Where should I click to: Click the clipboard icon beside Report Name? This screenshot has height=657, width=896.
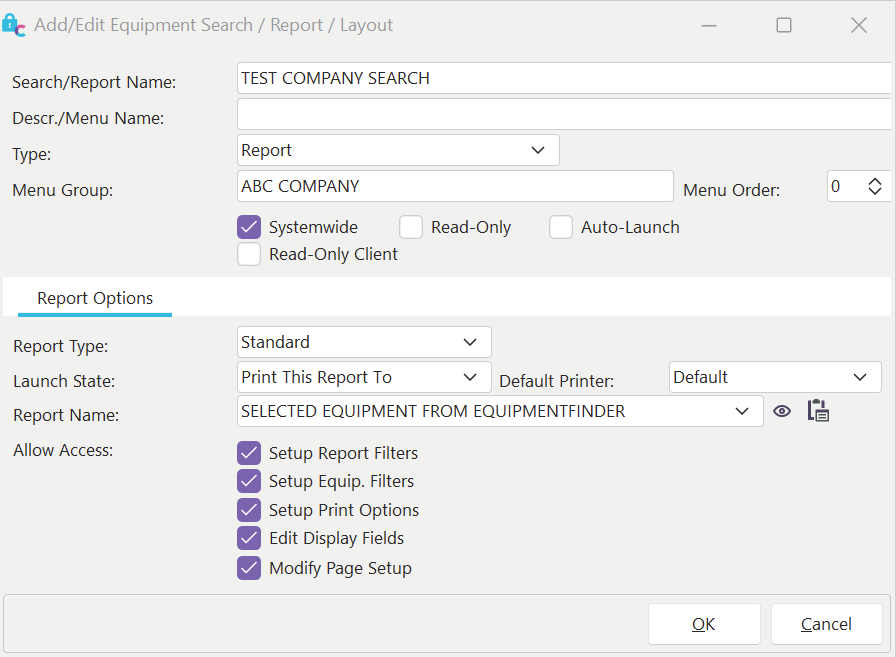coord(818,411)
